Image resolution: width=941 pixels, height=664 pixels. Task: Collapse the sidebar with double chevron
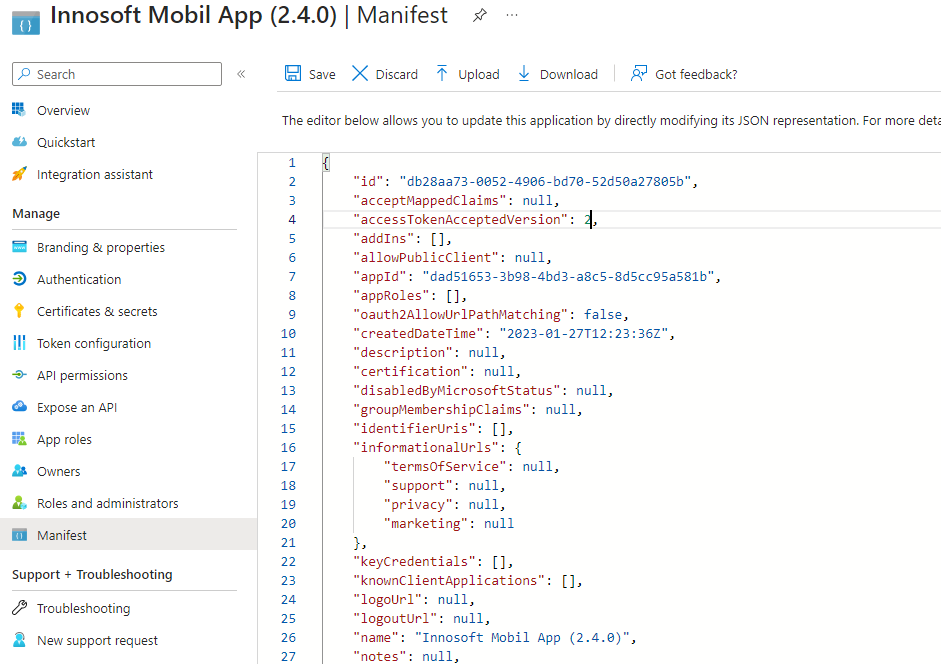[241, 74]
